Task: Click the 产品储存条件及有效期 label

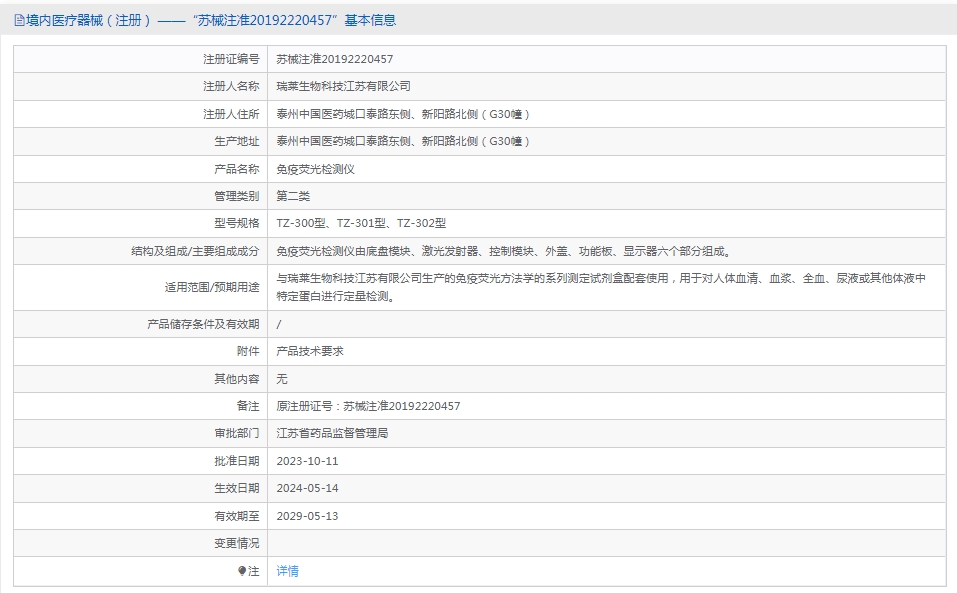Action: pyautogui.click(x=203, y=325)
